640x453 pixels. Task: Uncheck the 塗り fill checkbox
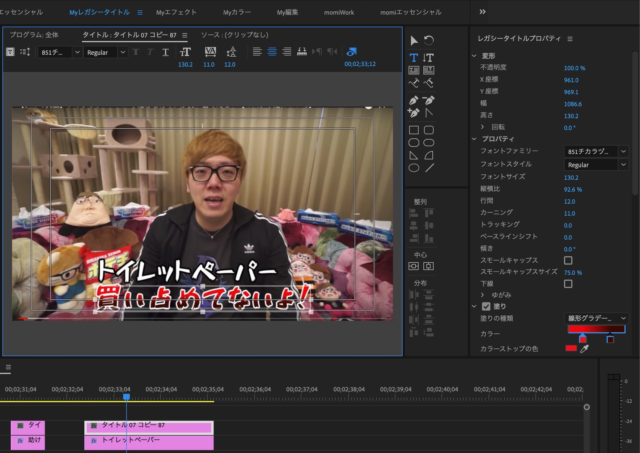tap(486, 306)
